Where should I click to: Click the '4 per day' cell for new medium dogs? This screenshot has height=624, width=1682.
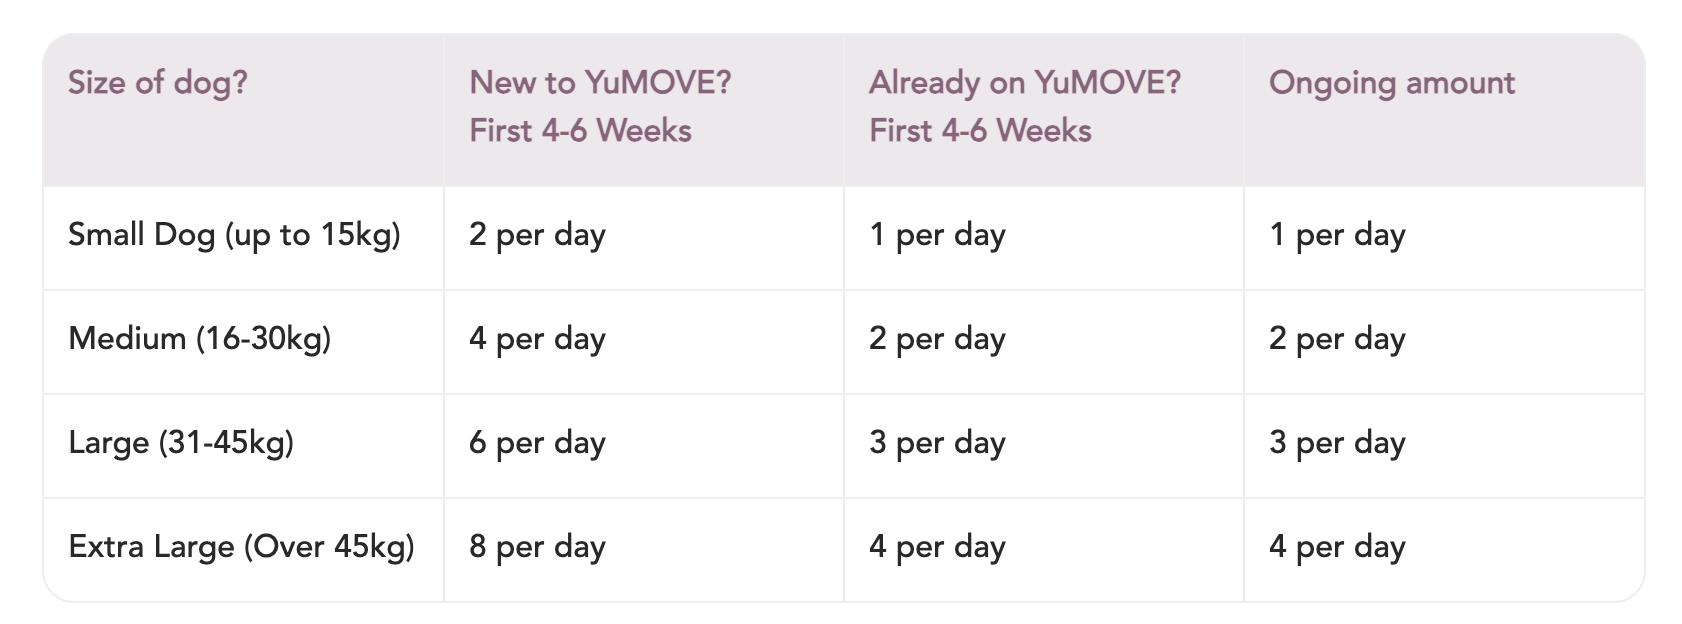pos(537,339)
